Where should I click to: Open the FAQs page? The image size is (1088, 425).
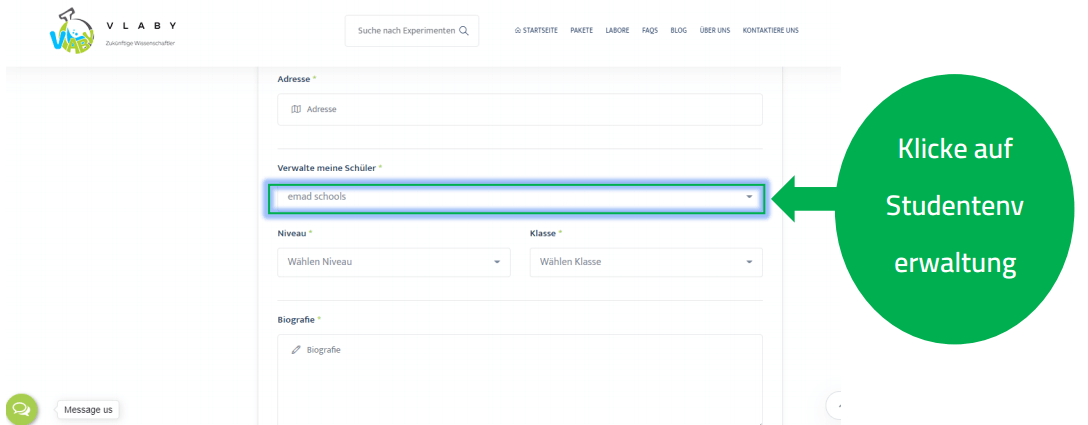pyautogui.click(x=649, y=30)
